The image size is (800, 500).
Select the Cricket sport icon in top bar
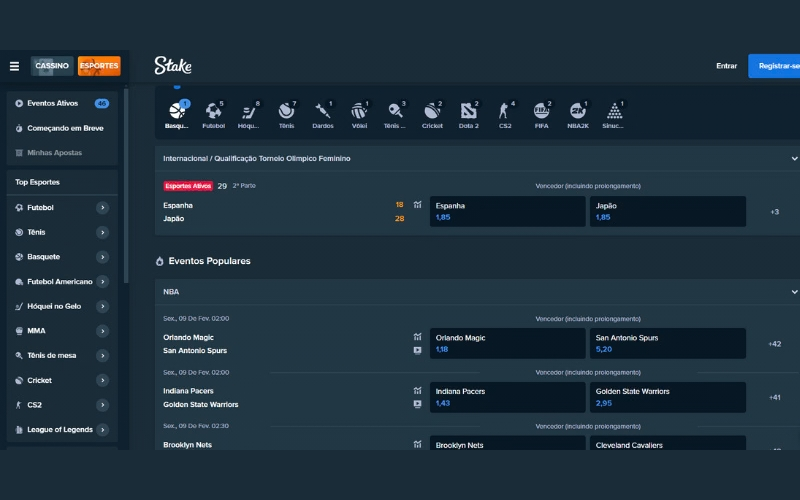point(432,114)
